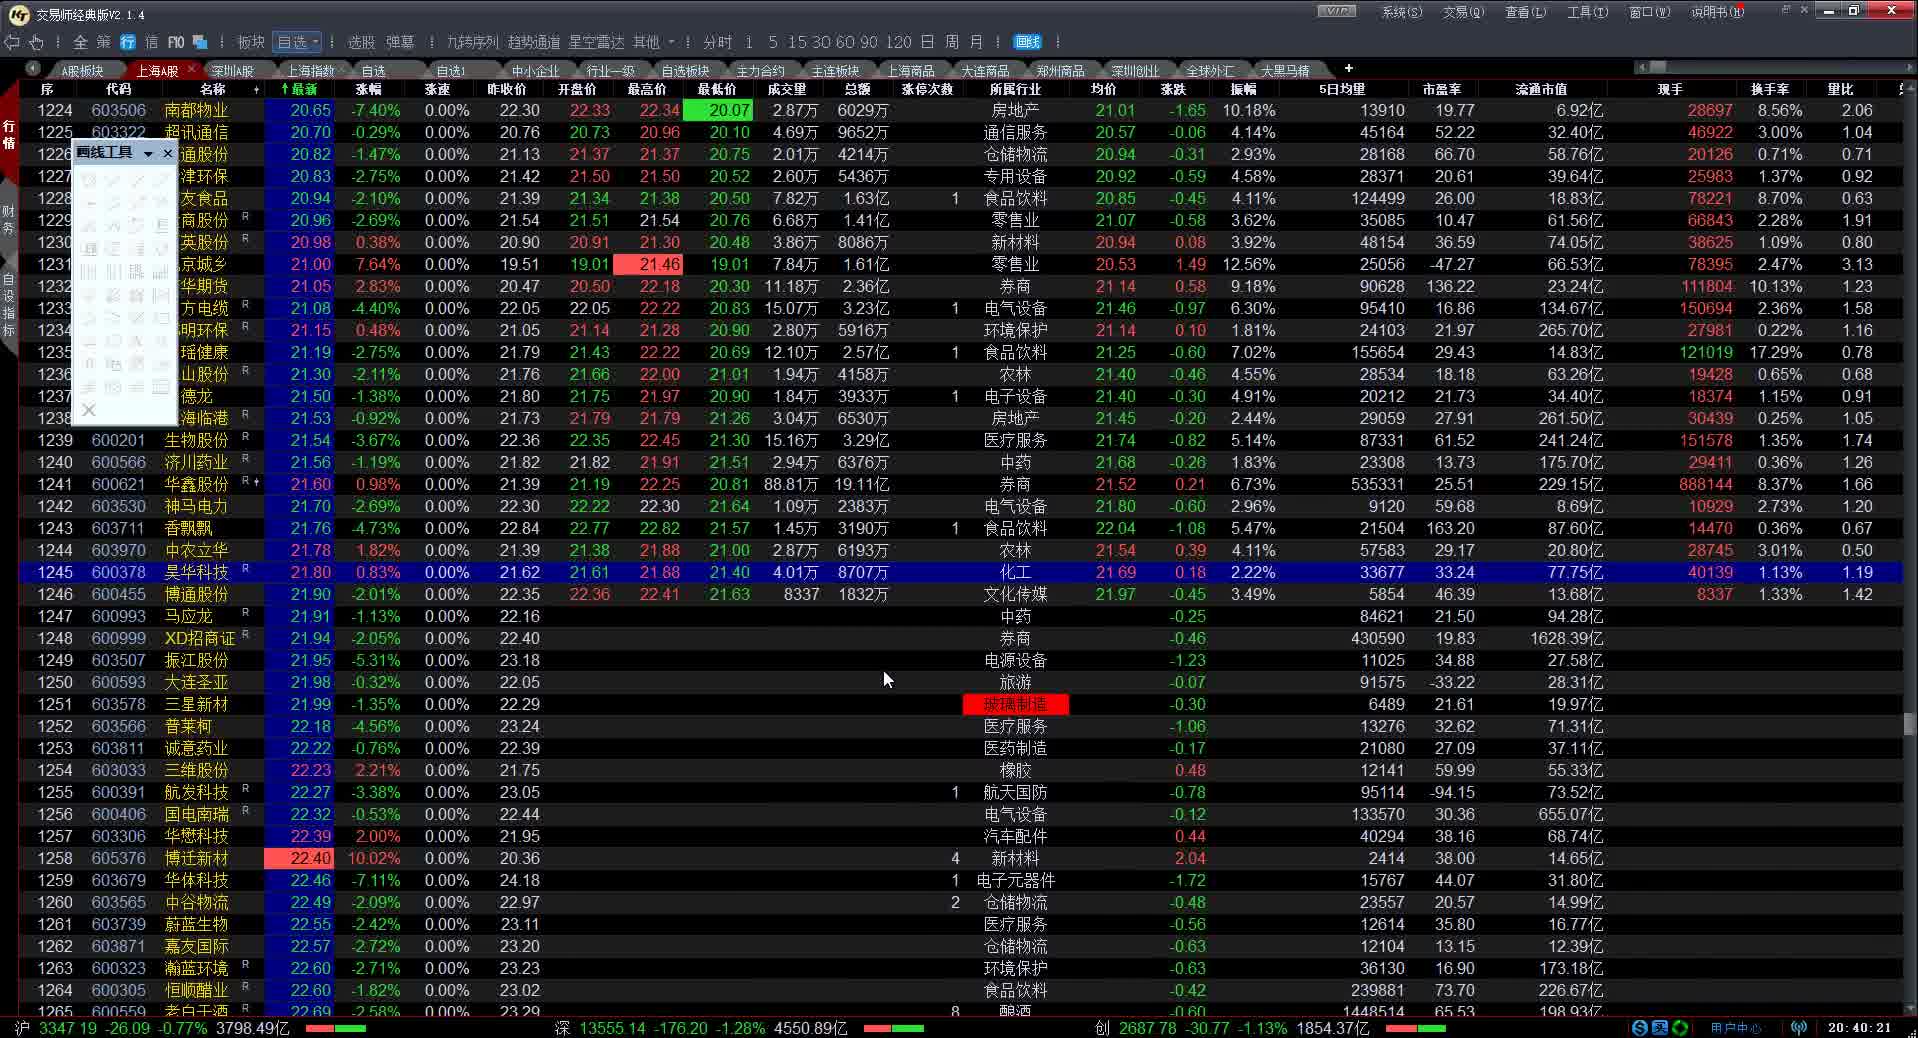
Task: Click the 九转序列 indicator button
Action: tap(472, 42)
